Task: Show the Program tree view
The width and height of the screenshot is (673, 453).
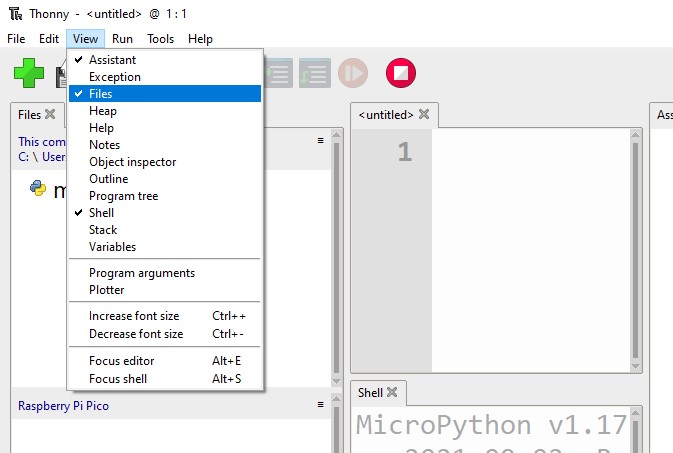Action: coord(165,196)
